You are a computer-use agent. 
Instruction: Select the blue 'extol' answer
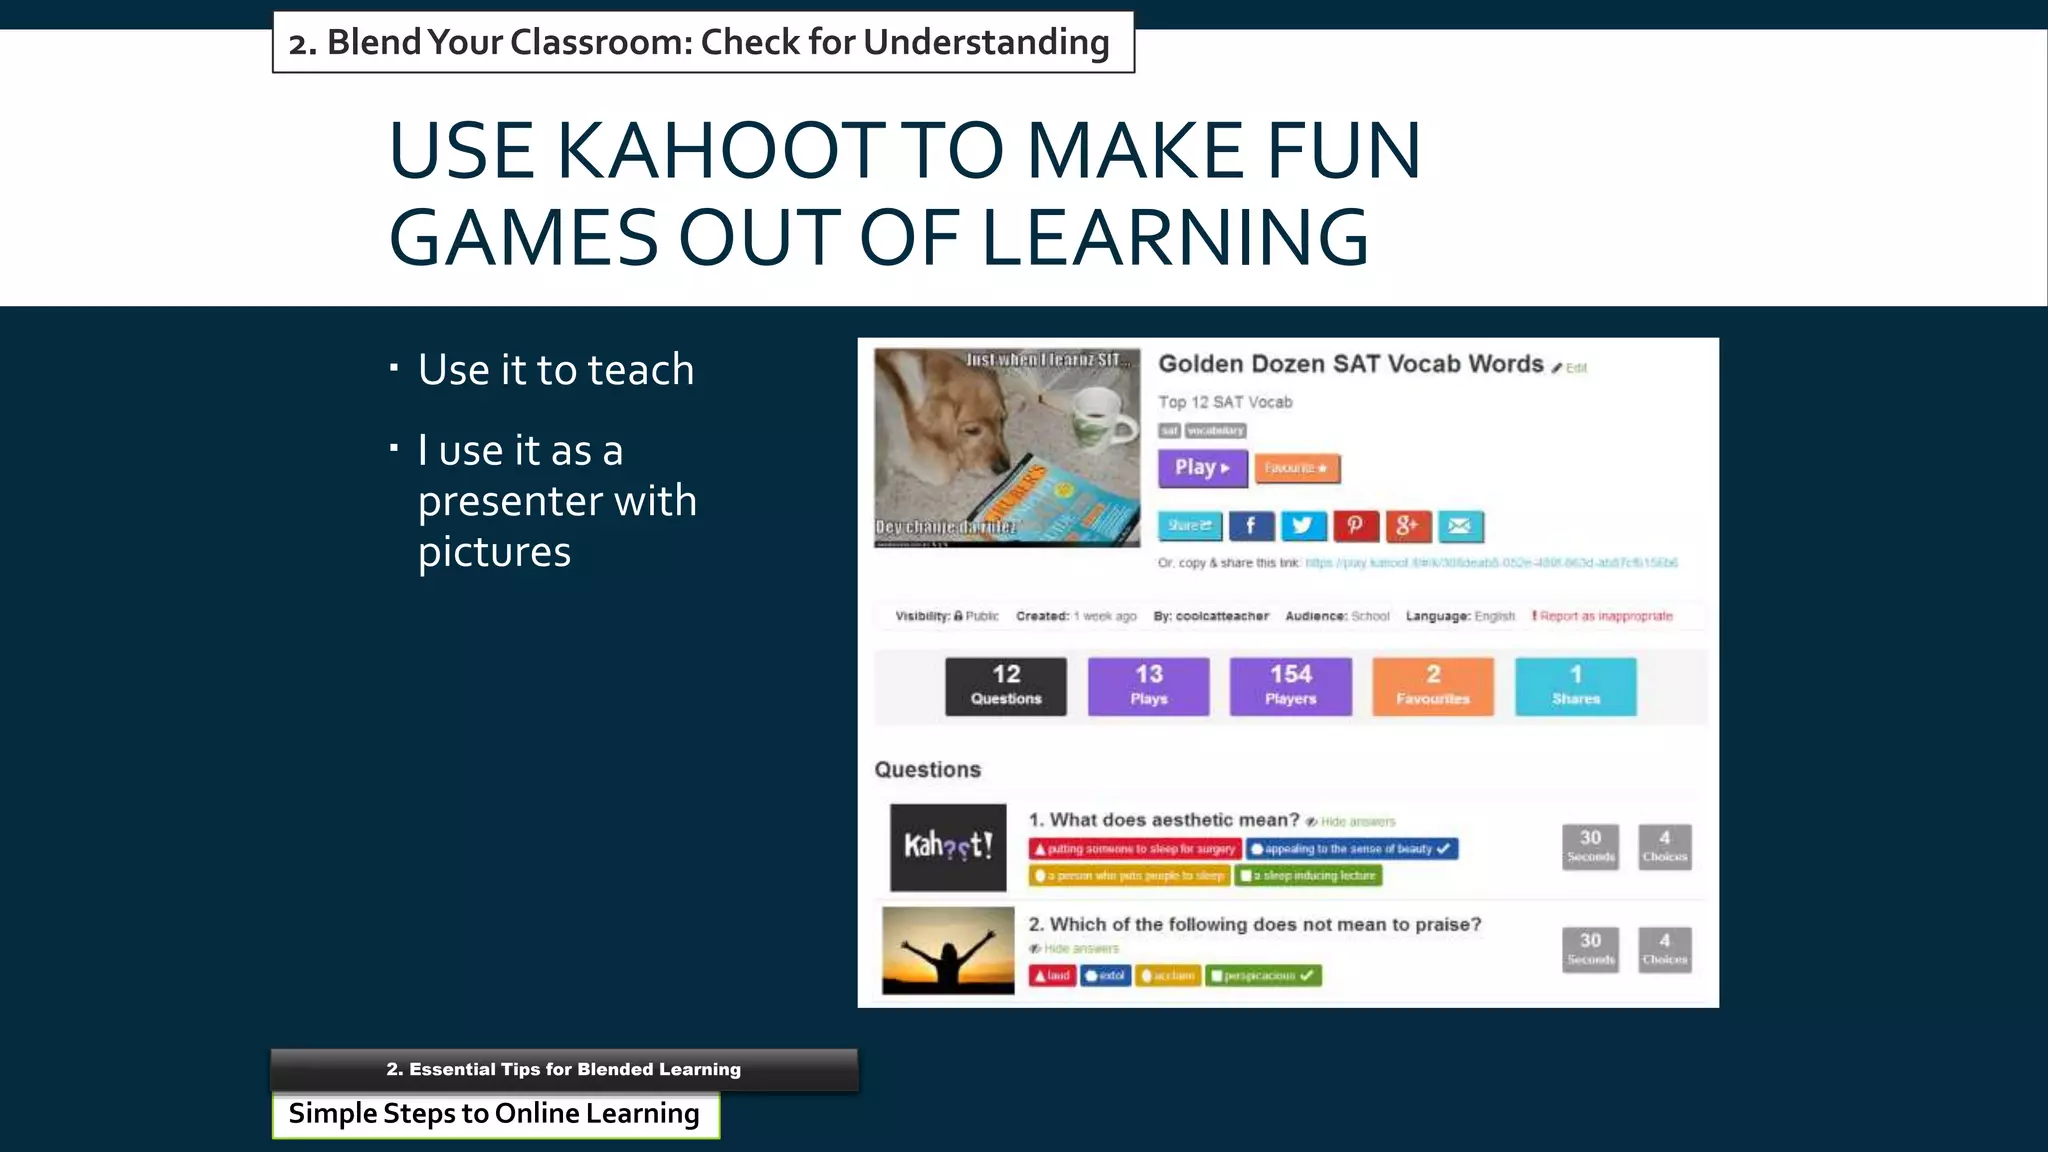pyautogui.click(x=1106, y=976)
